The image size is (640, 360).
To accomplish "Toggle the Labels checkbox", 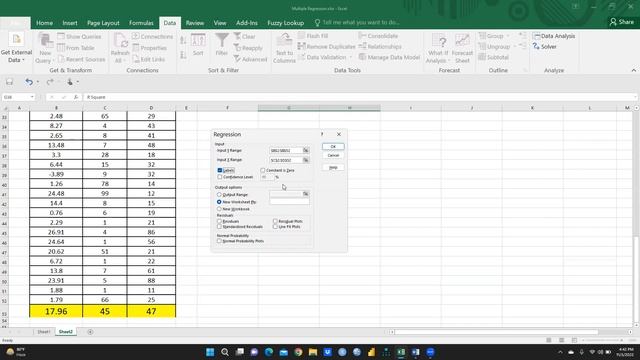I will (220, 170).
